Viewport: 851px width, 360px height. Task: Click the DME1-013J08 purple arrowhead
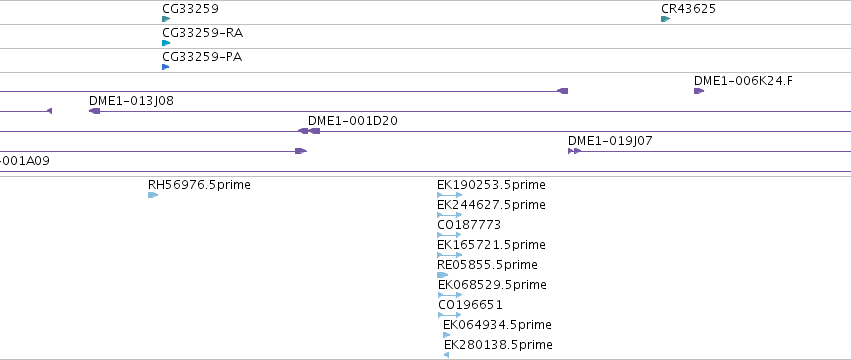point(94,111)
